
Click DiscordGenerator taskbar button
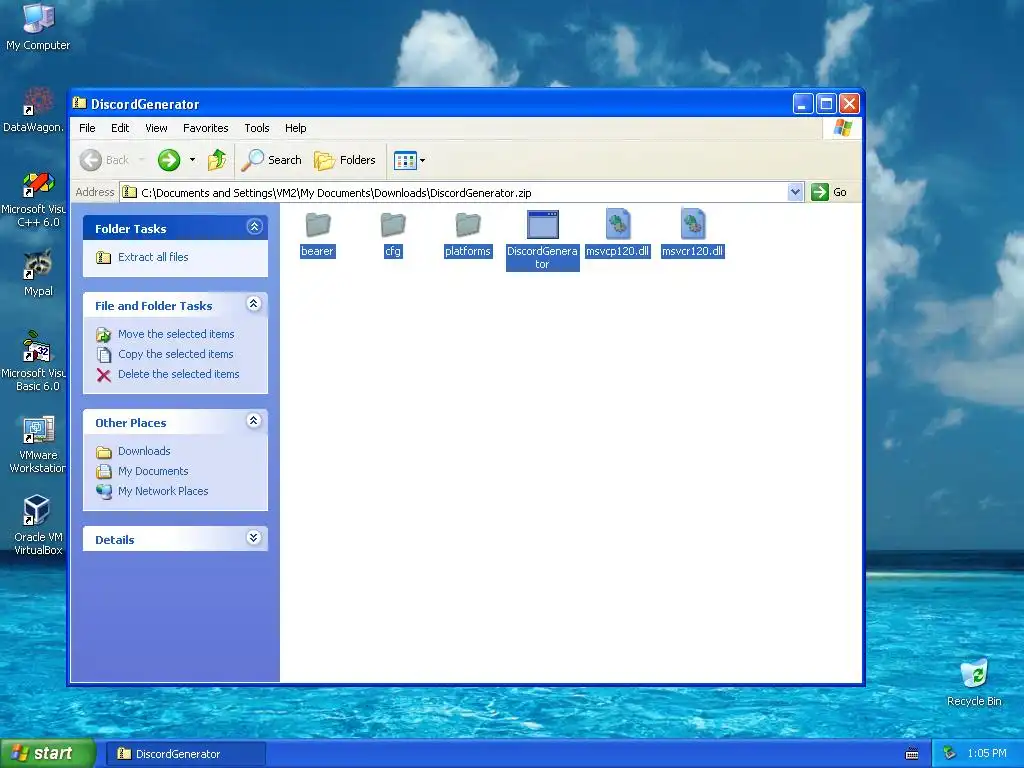pos(186,754)
